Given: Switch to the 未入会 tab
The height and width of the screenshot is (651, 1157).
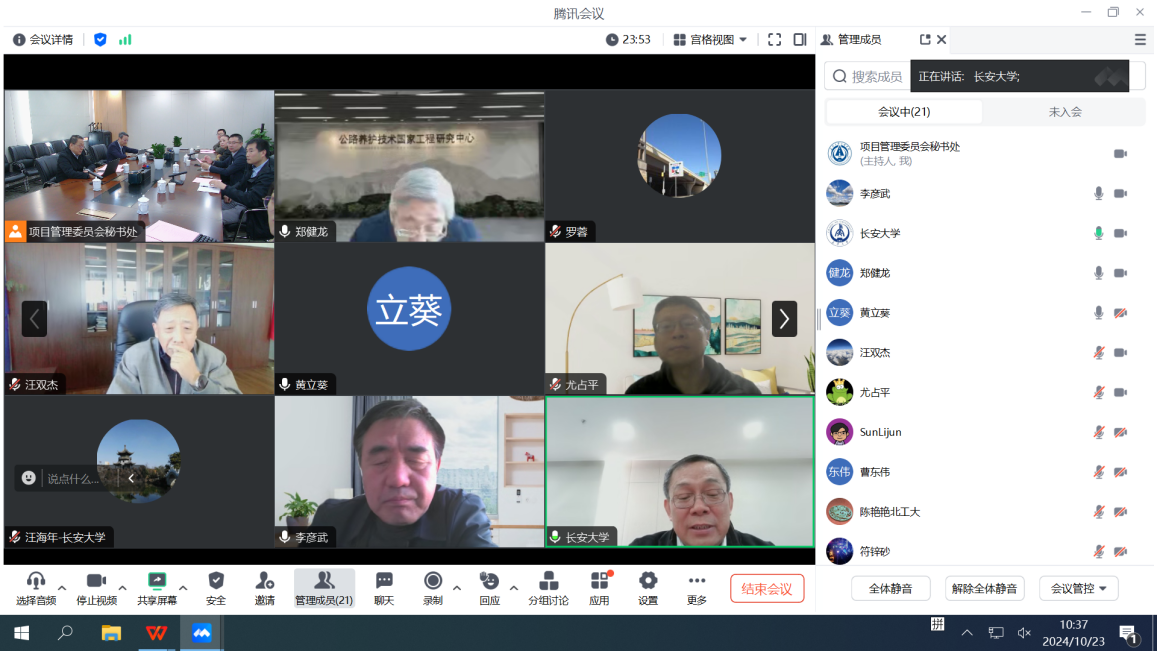Looking at the screenshot, I should click(1064, 112).
